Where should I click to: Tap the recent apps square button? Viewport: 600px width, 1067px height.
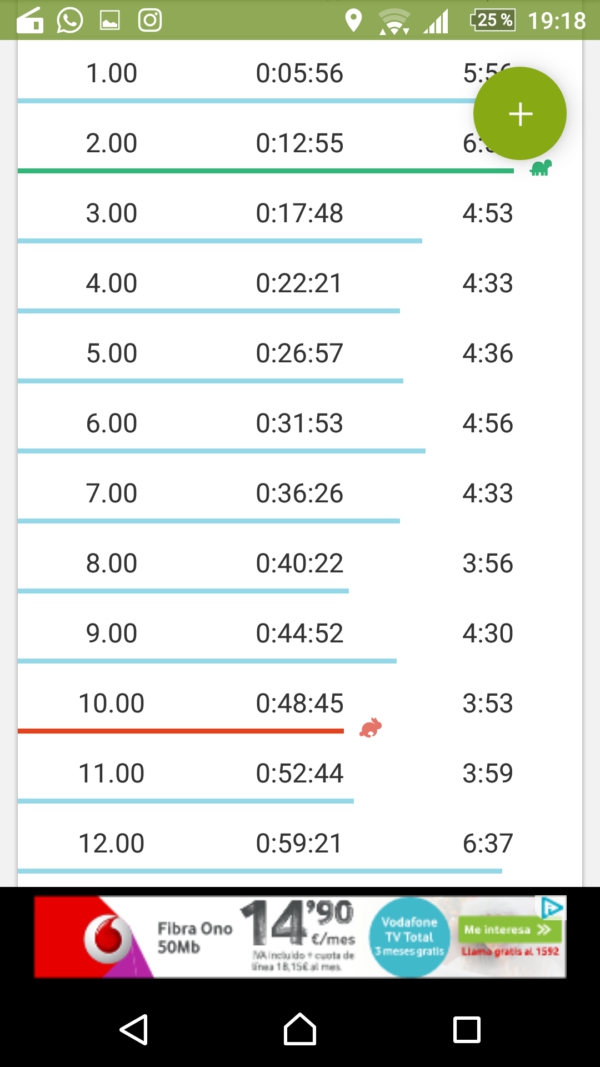[467, 1030]
